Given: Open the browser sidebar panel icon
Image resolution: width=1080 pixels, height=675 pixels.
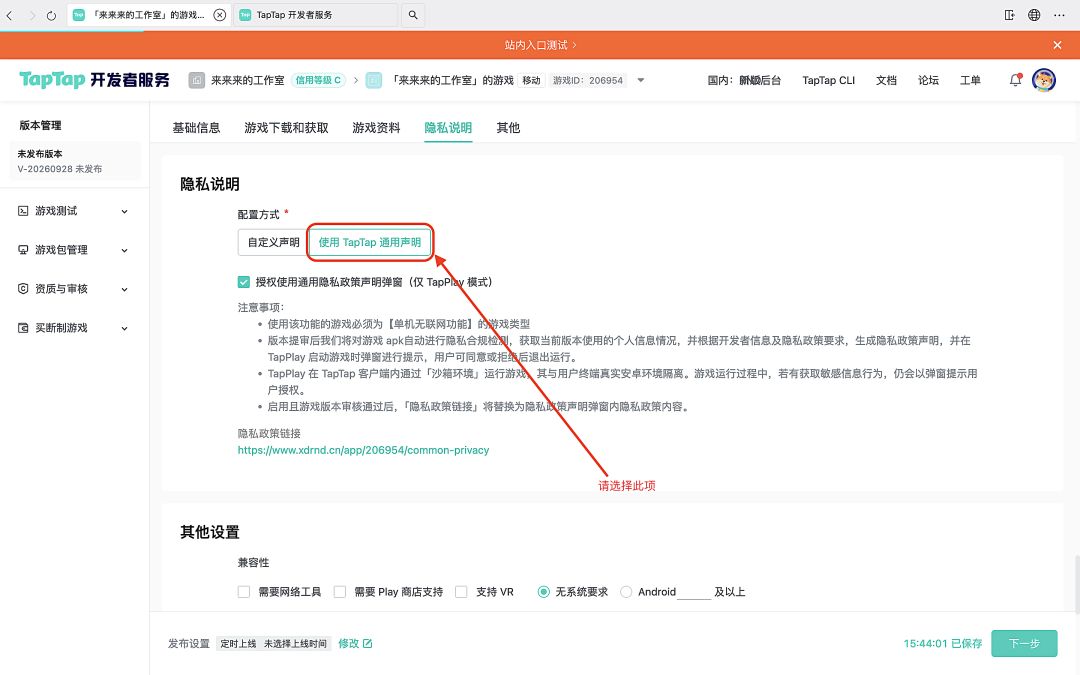Looking at the screenshot, I should pos(1010,15).
